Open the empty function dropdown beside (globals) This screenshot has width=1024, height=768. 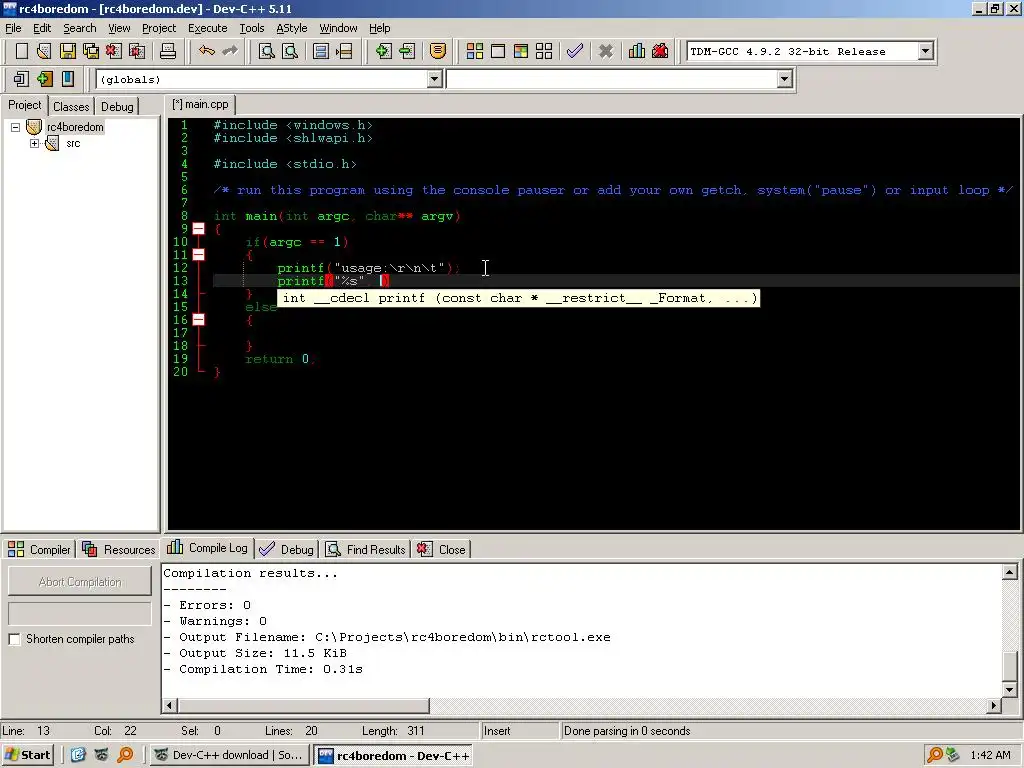tap(784, 79)
